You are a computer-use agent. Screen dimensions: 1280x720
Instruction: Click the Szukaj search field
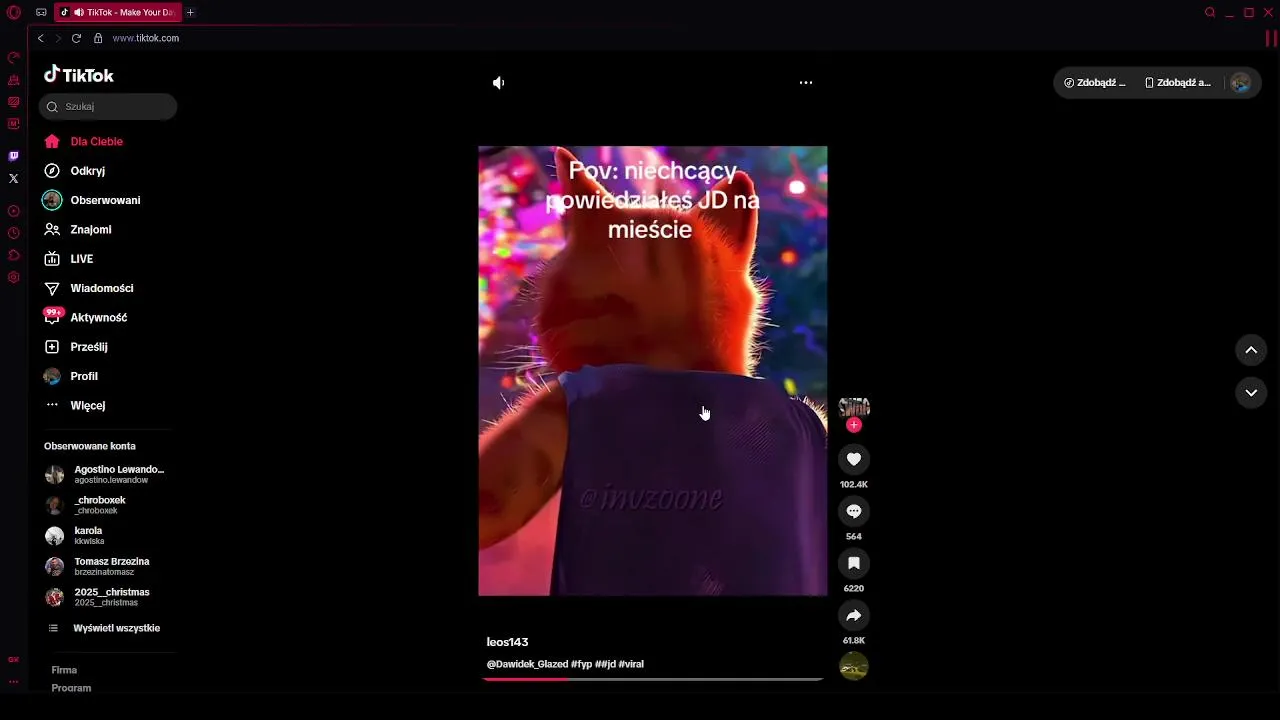coord(108,106)
